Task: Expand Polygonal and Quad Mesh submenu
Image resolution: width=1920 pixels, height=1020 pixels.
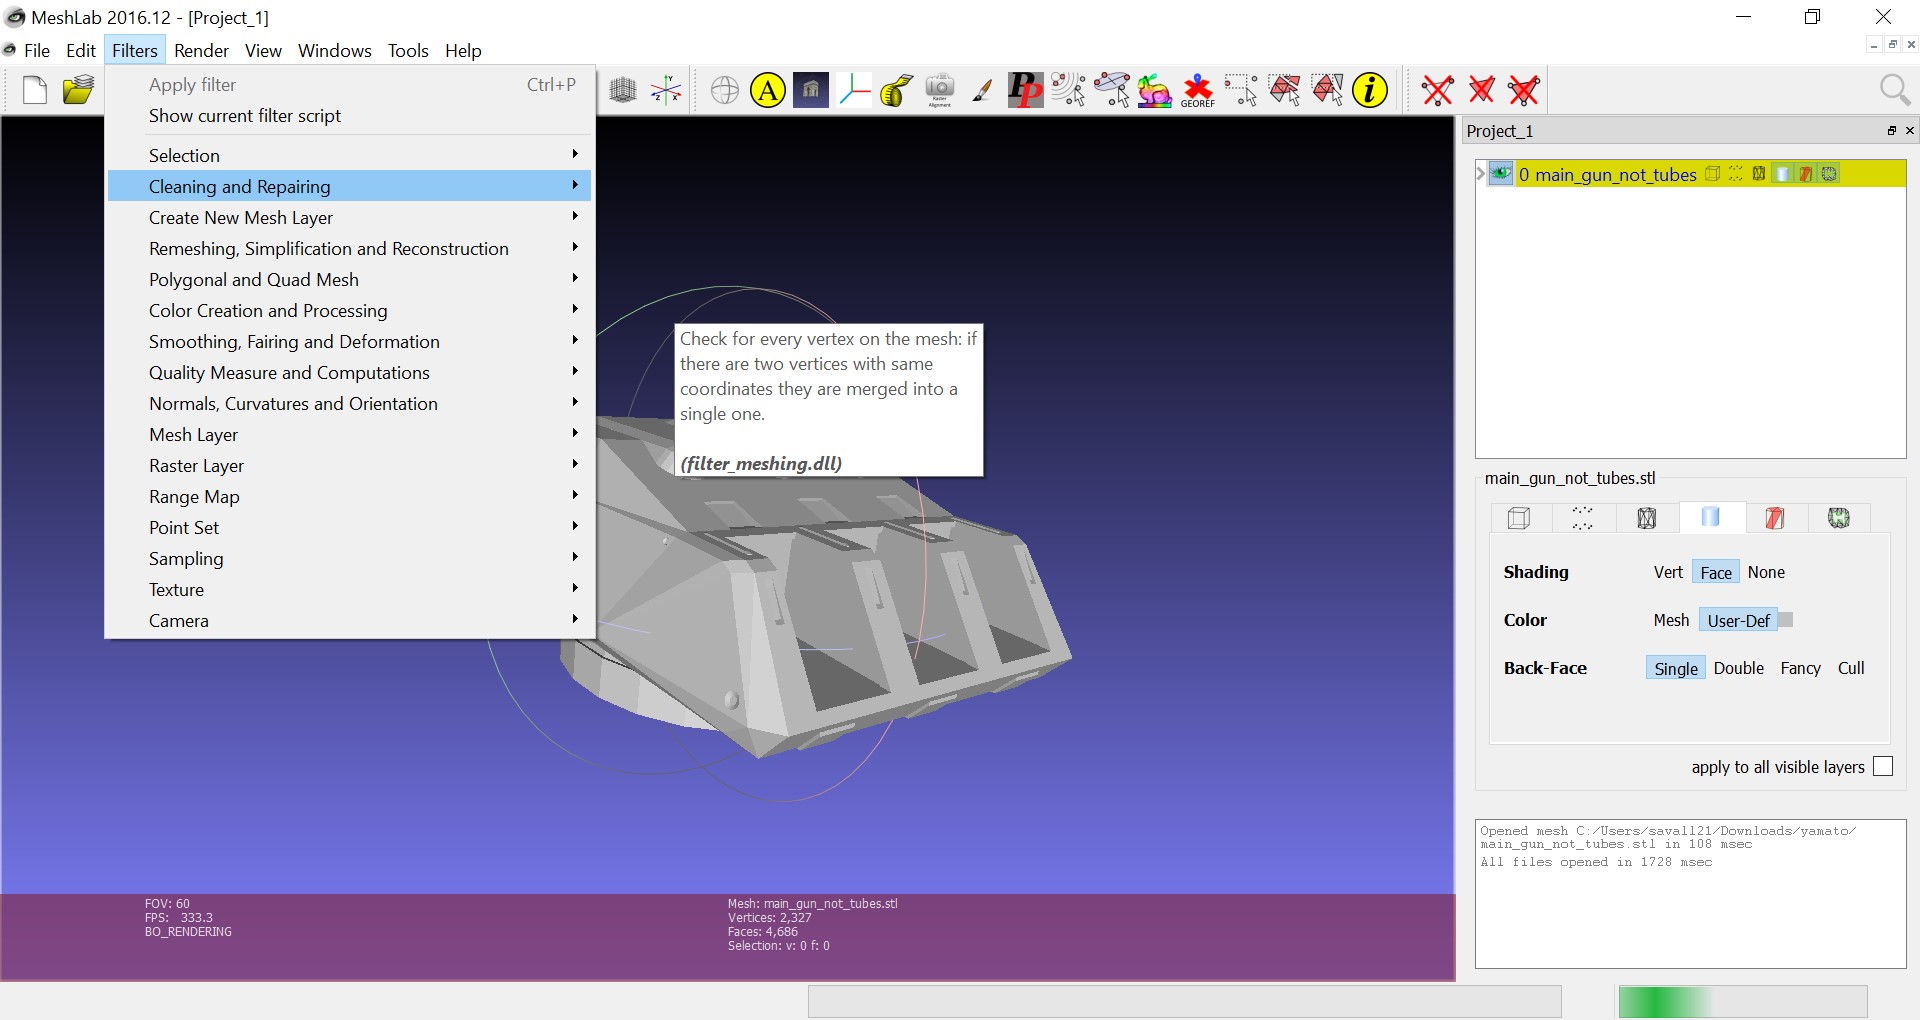Action: (349, 279)
